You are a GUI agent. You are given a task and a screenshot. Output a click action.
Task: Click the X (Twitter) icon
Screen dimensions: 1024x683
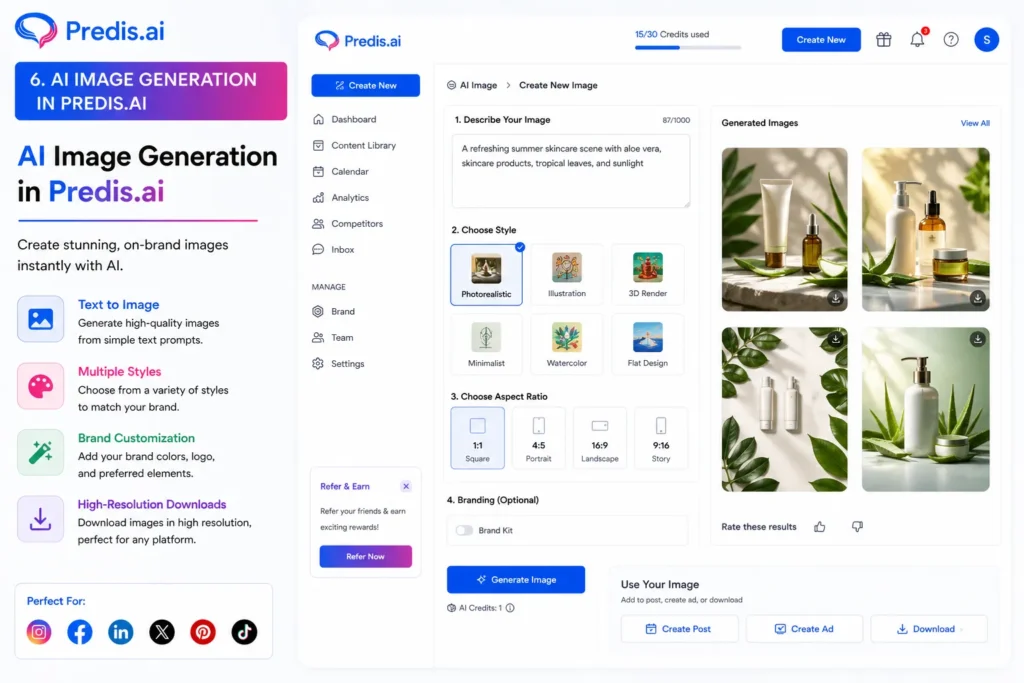pos(162,632)
